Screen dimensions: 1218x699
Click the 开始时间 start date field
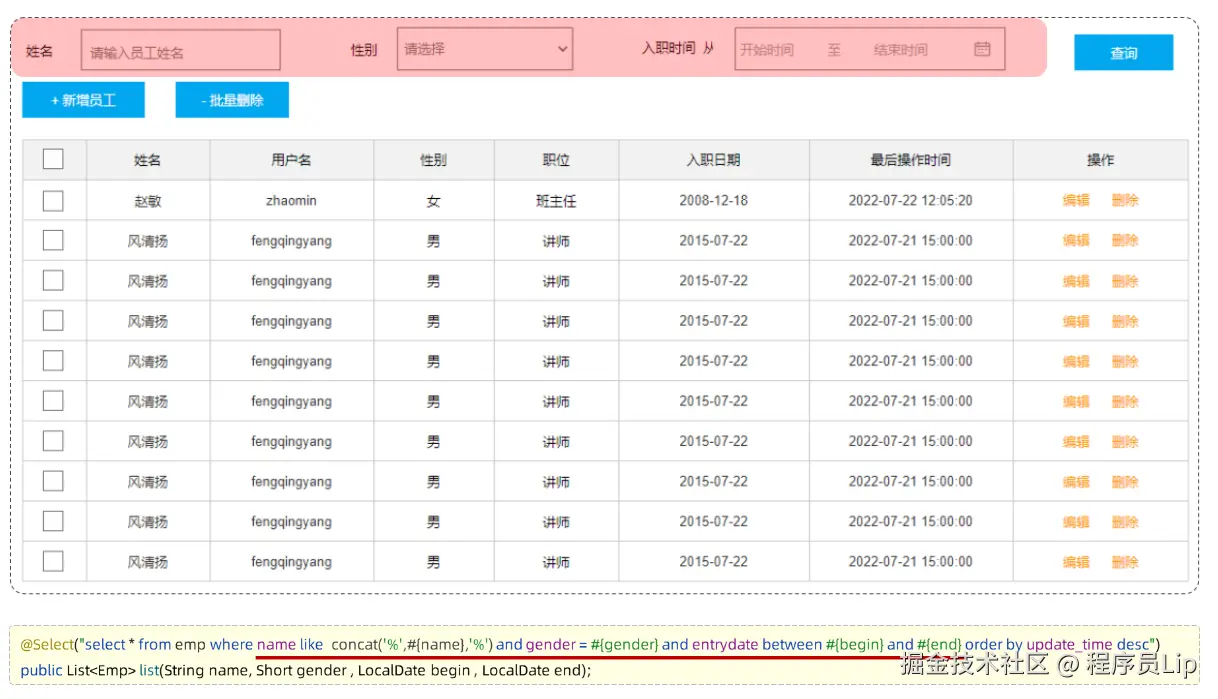point(767,49)
